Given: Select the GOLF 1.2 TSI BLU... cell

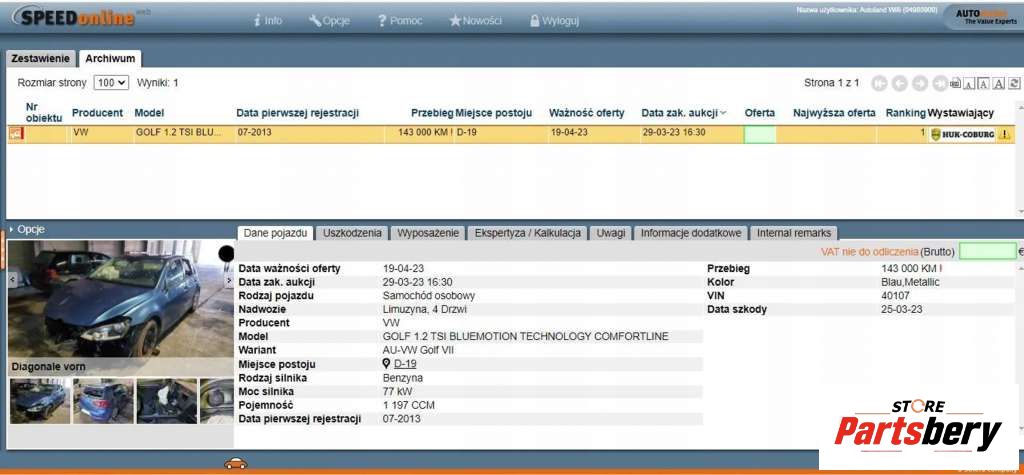Looking at the screenshot, I should [x=178, y=133].
